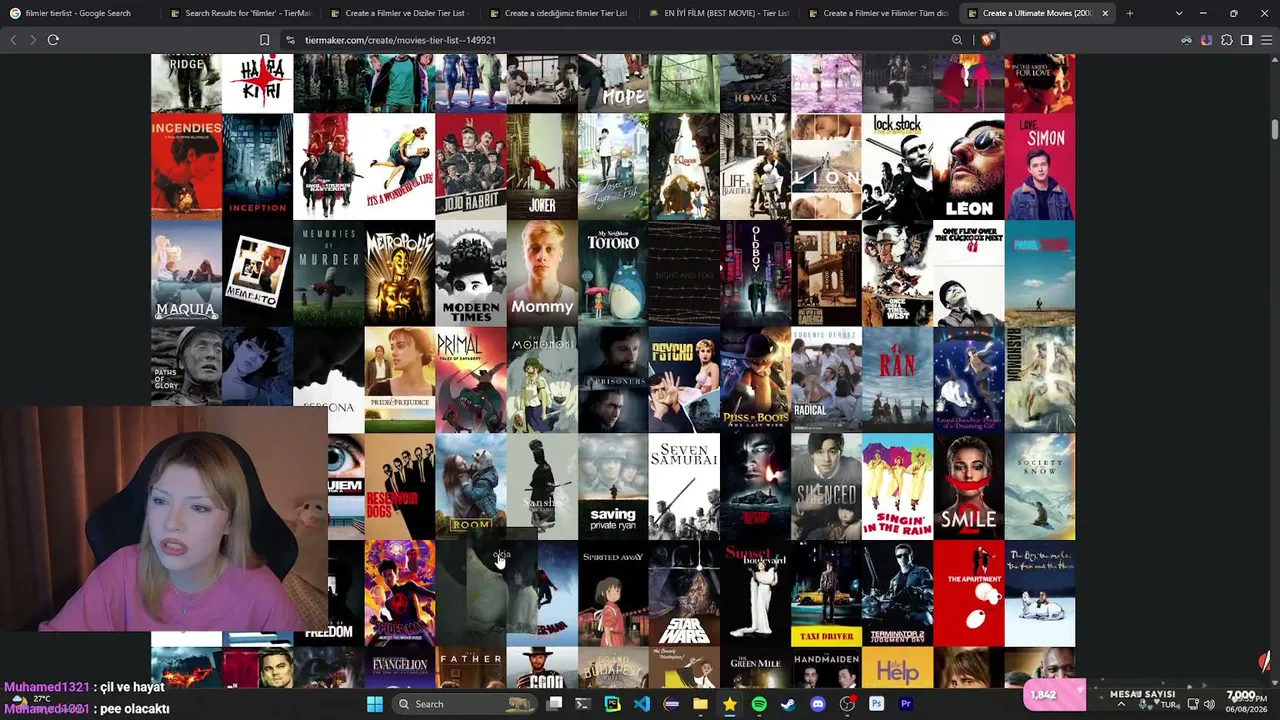
Task: Select the Saving Private Ryan poster
Action: pyautogui.click(x=613, y=487)
